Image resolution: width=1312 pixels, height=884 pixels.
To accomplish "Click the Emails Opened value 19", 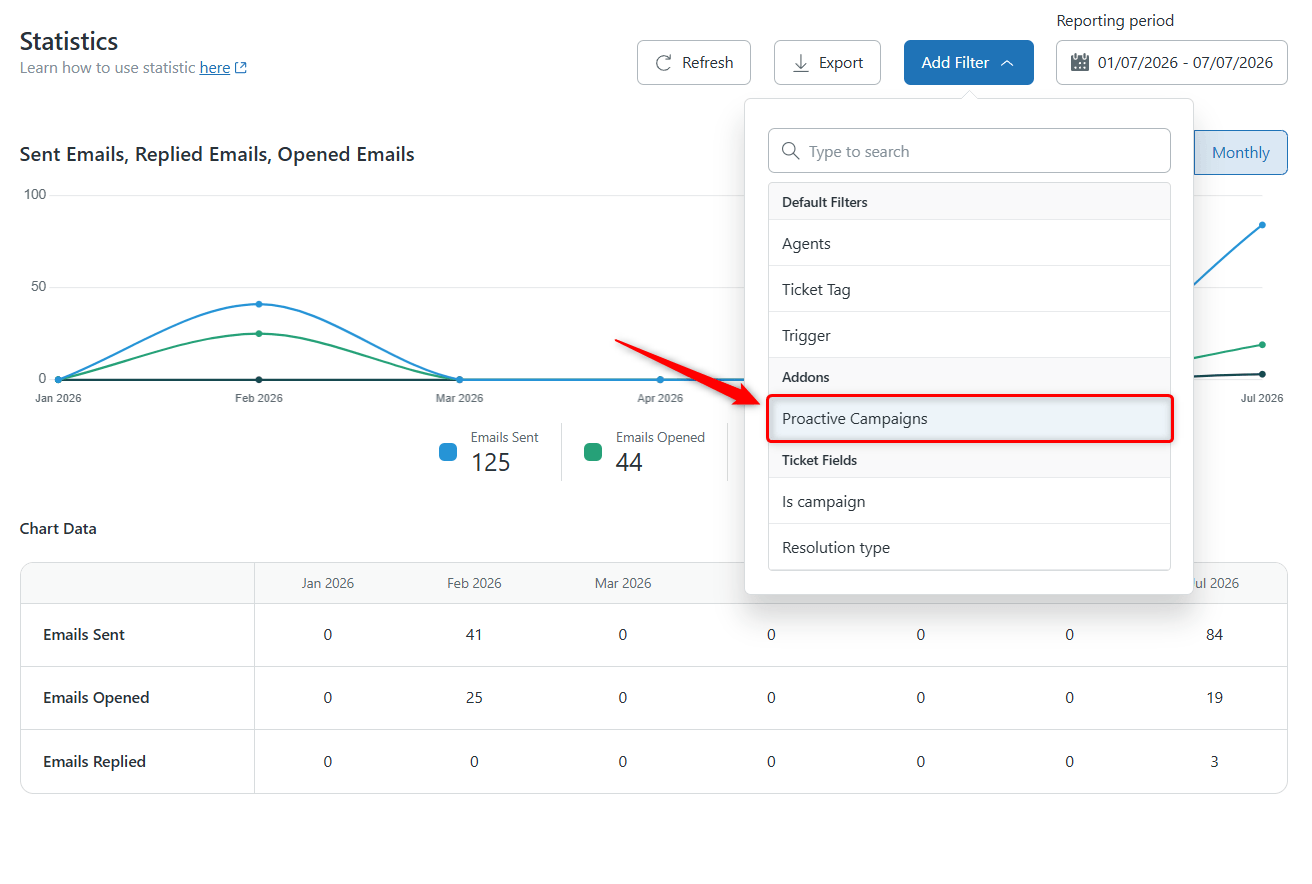I will [x=1214, y=697].
